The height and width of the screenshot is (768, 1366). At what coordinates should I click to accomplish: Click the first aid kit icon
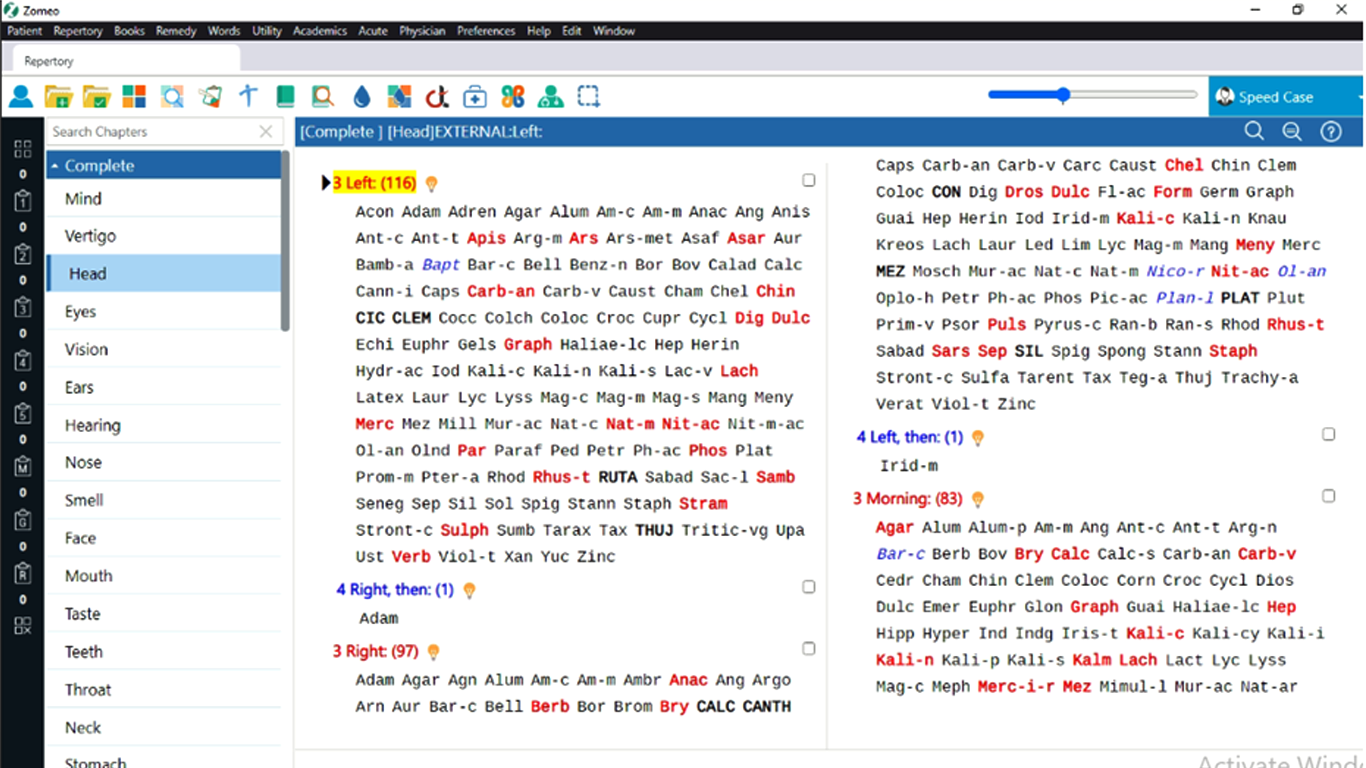(475, 97)
